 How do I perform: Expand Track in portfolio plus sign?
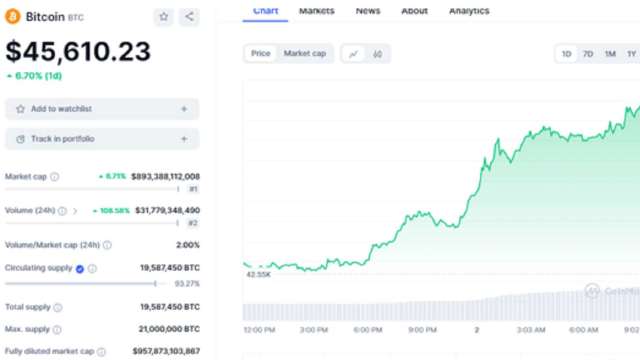tap(184, 139)
